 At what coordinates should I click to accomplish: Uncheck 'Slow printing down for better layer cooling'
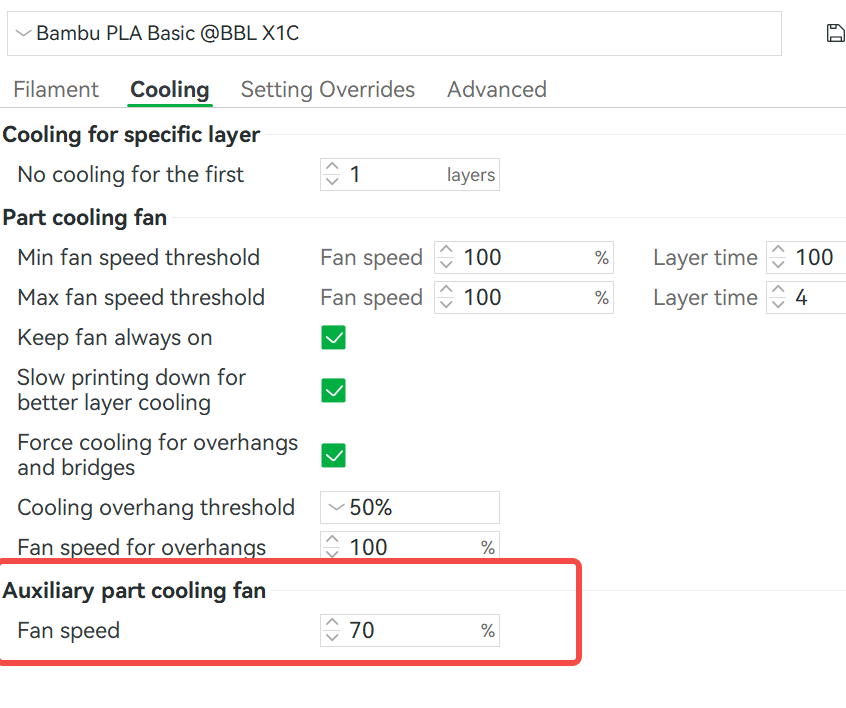(x=333, y=390)
